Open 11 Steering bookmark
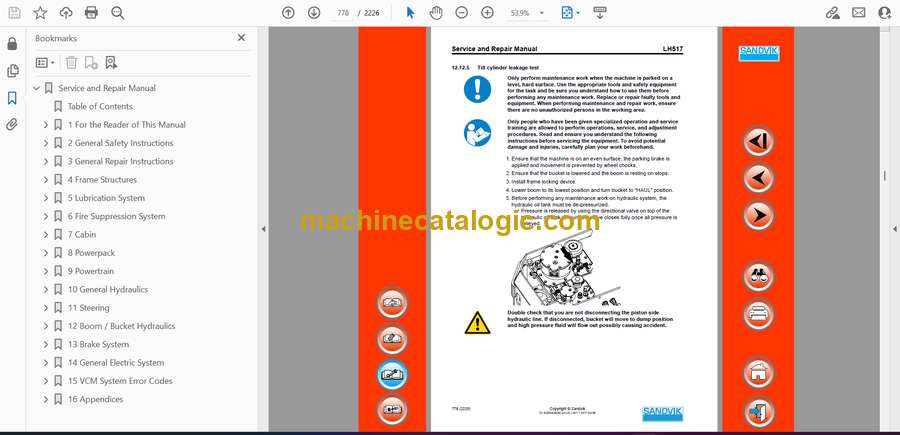The width and height of the screenshot is (900, 435). (x=88, y=308)
